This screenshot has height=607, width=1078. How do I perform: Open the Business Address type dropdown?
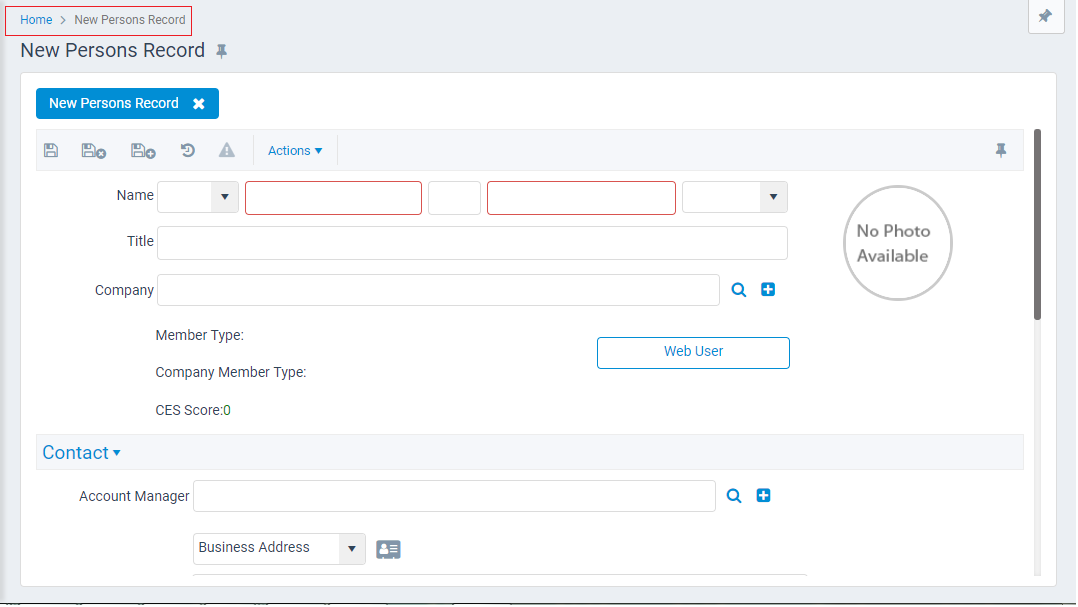[x=351, y=548]
